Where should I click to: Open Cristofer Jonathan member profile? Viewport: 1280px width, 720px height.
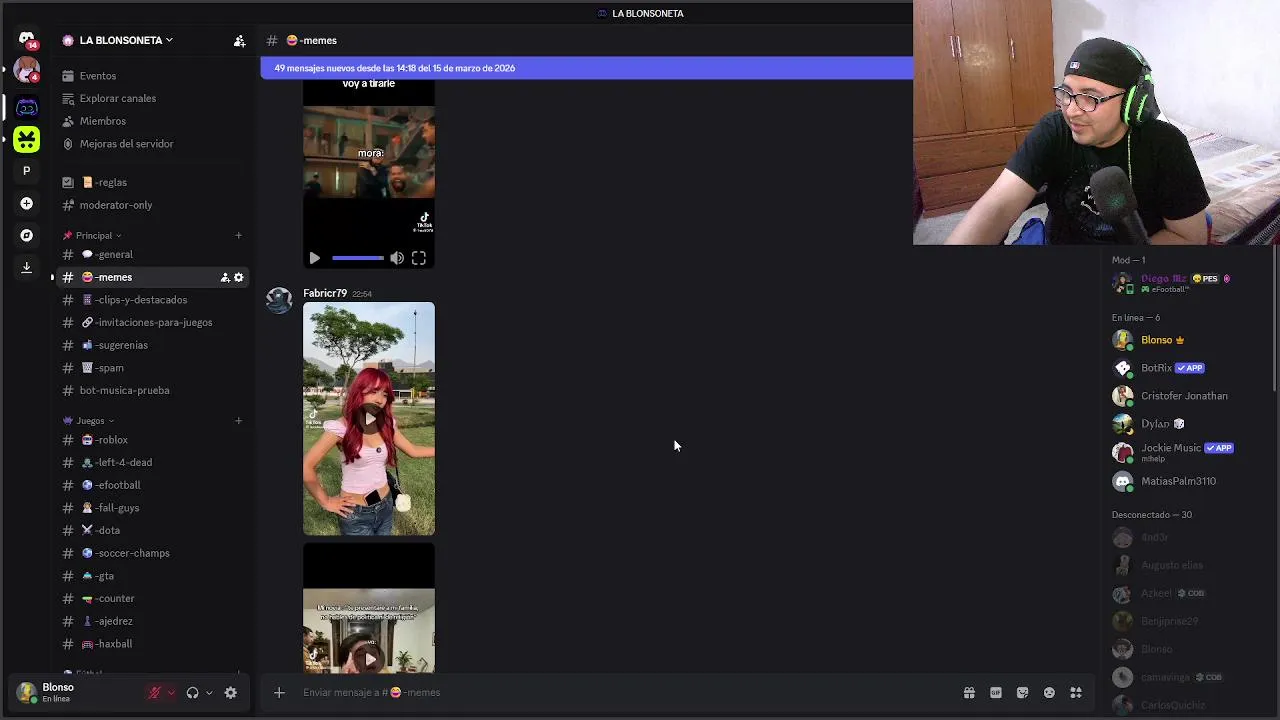(1190, 396)
